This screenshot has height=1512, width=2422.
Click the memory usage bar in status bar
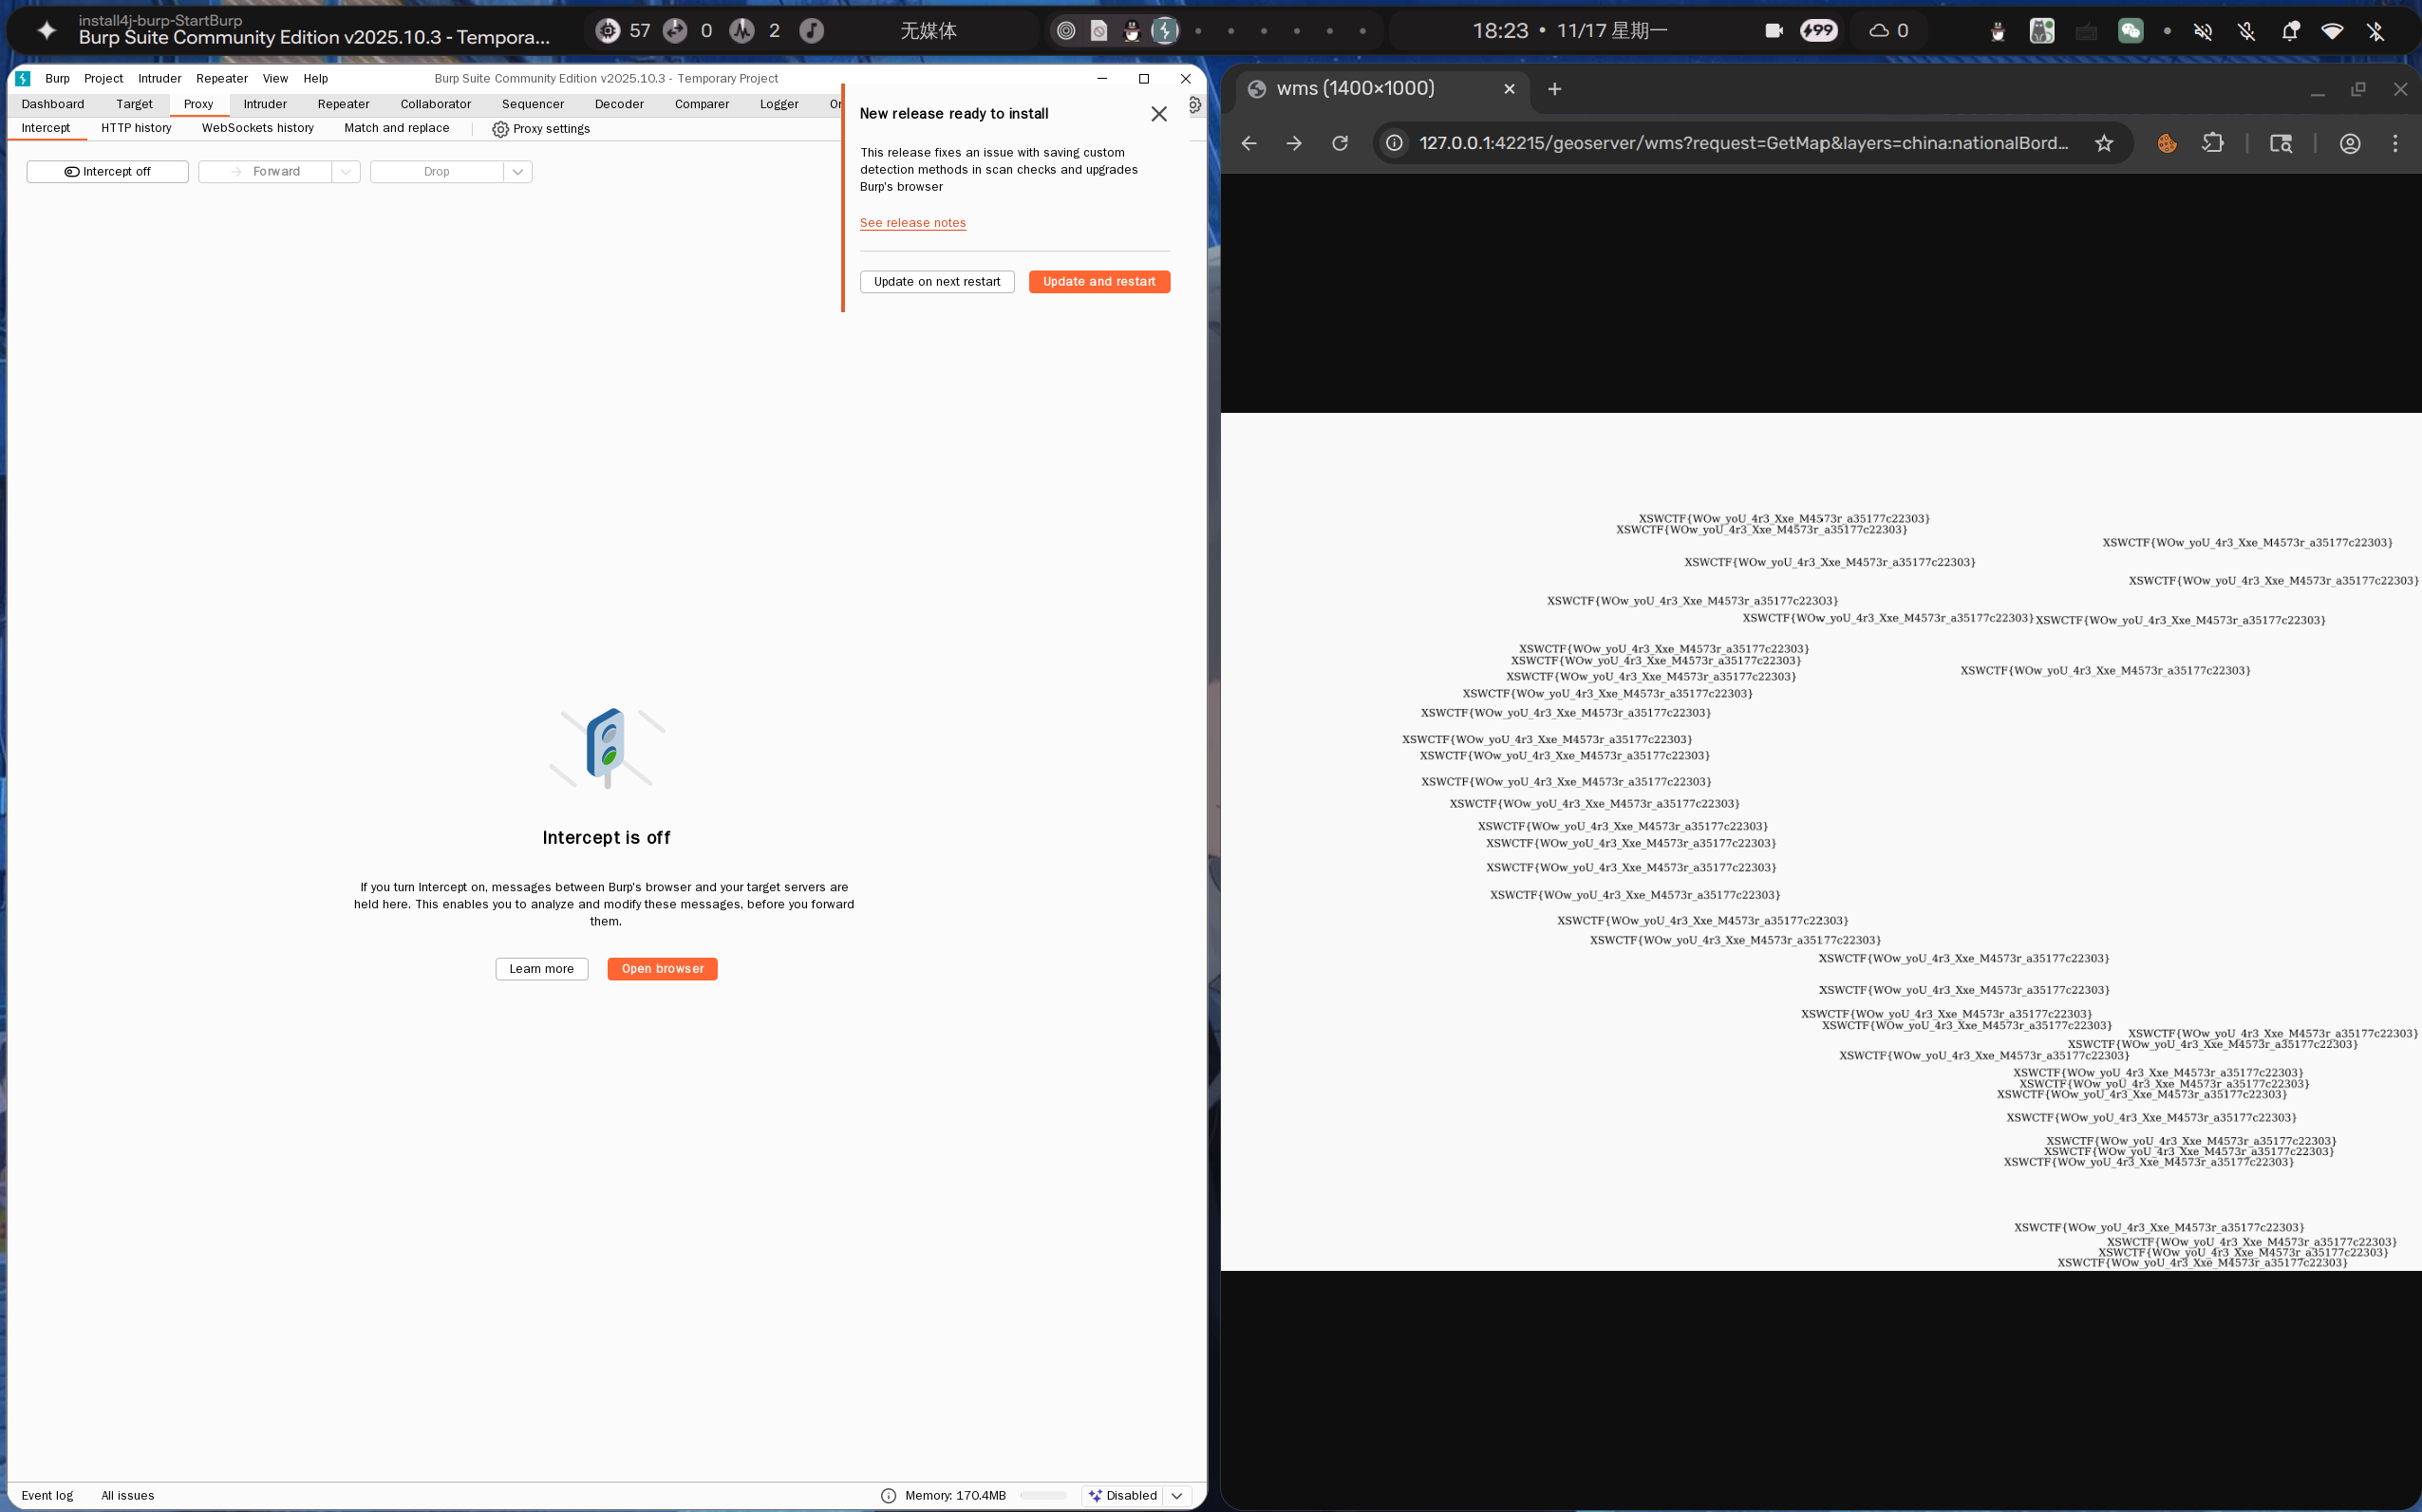point(1043,1495)
